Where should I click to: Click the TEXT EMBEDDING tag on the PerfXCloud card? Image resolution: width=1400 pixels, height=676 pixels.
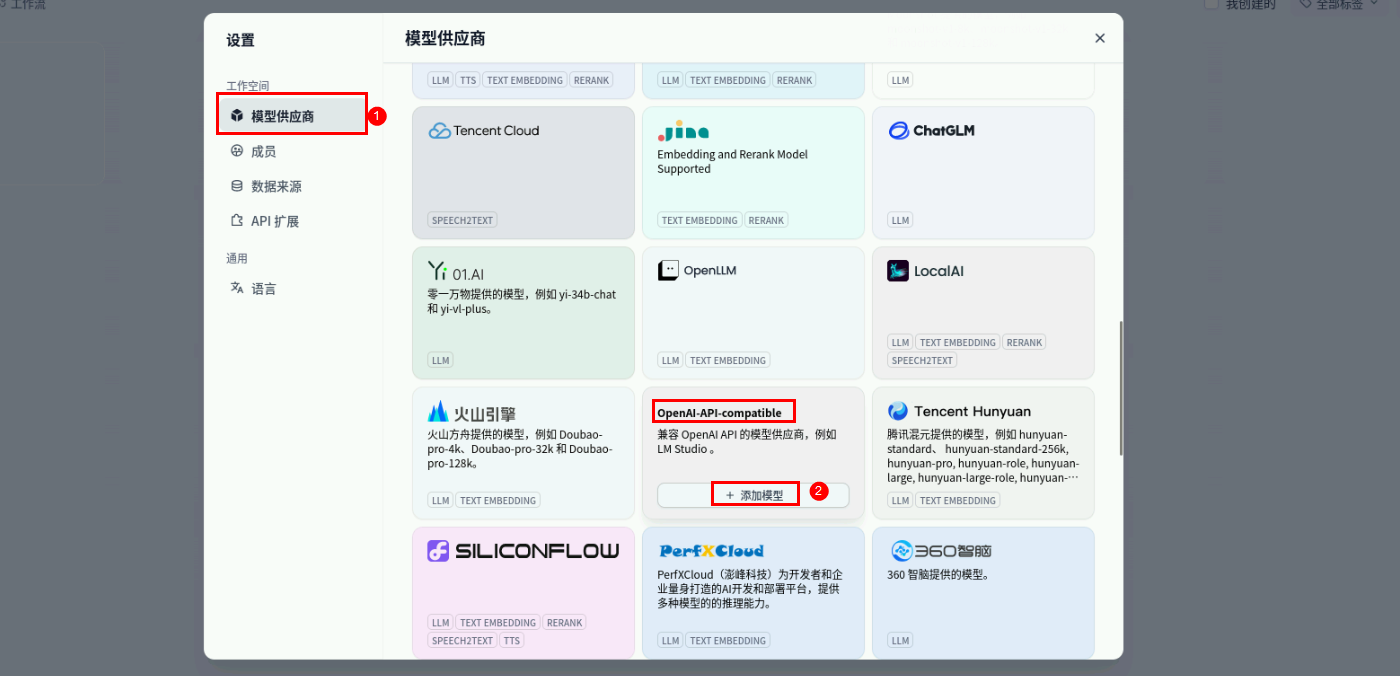pos(728,640)
